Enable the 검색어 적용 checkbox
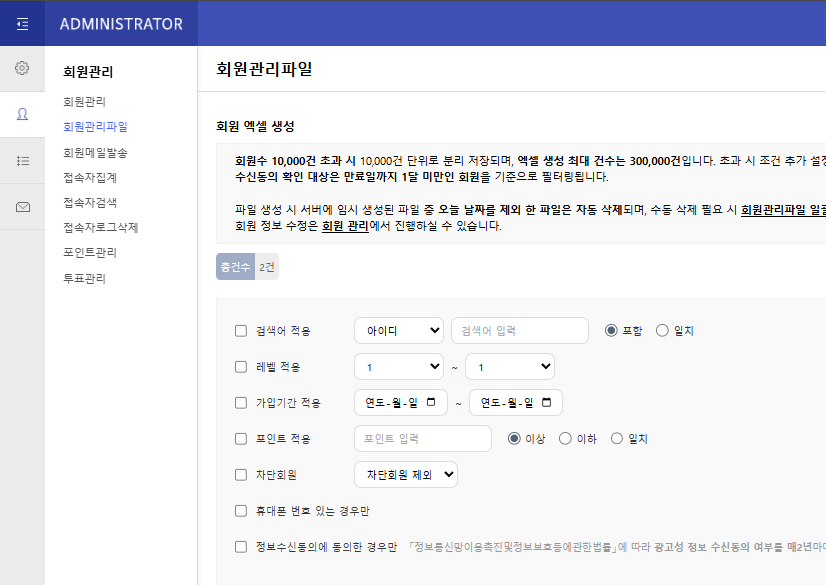826x585 pixels. point(240,331)
